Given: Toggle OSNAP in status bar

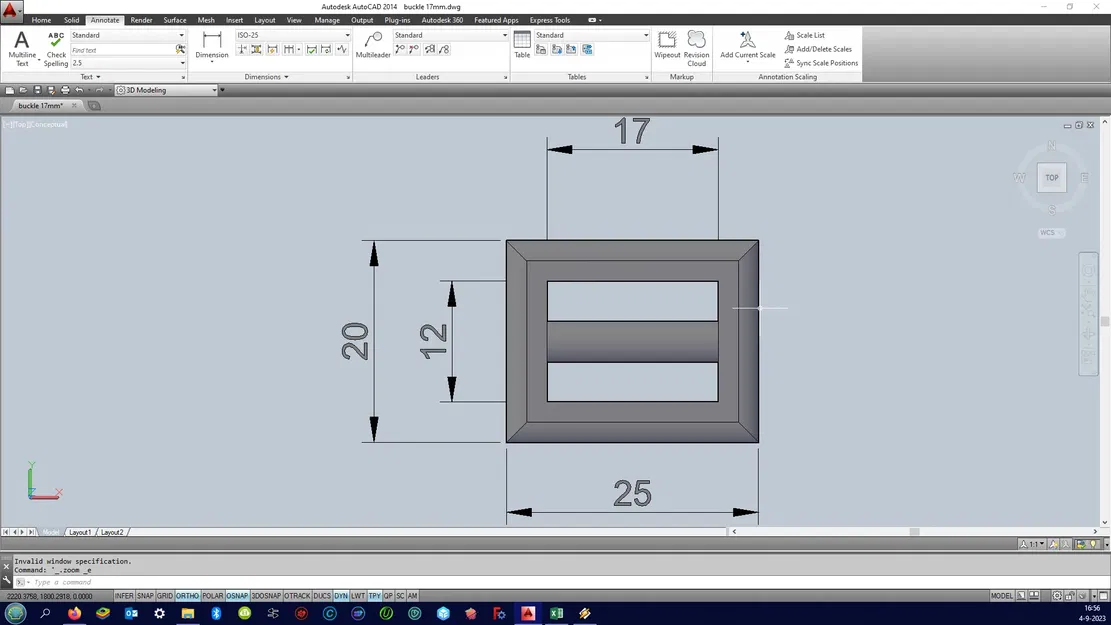Looking at the screenshot, I should tap(237, 596).
